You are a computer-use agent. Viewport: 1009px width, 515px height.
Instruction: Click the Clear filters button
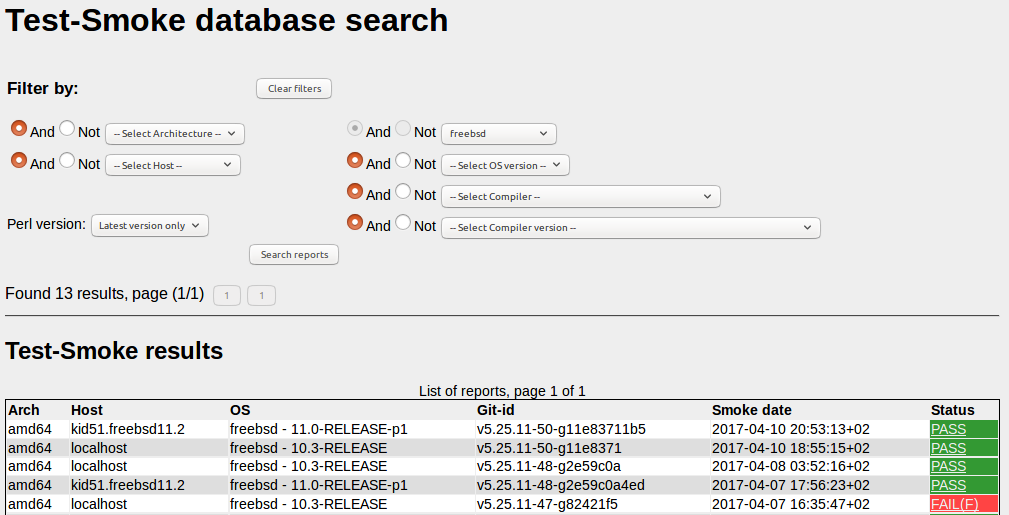[x=294, y=89]
